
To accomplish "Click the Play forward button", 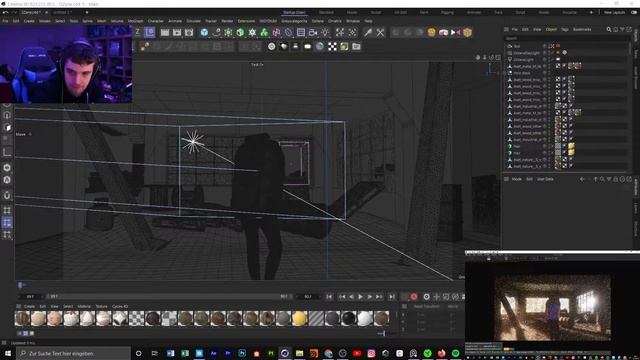I will (360, 297).
